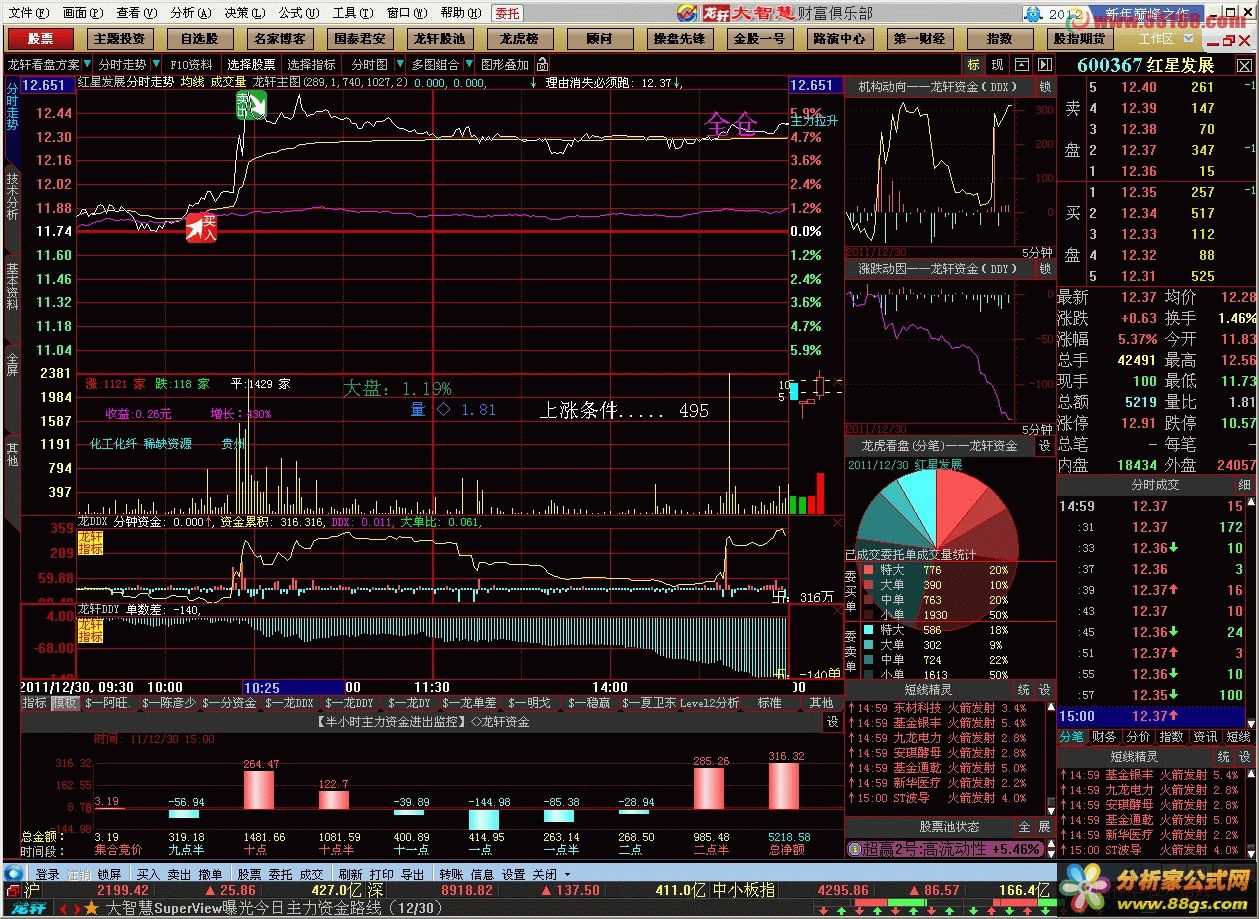
Task: Click 设 settings of 半小时主力资金 panel
Action: [x=832, y=721]
